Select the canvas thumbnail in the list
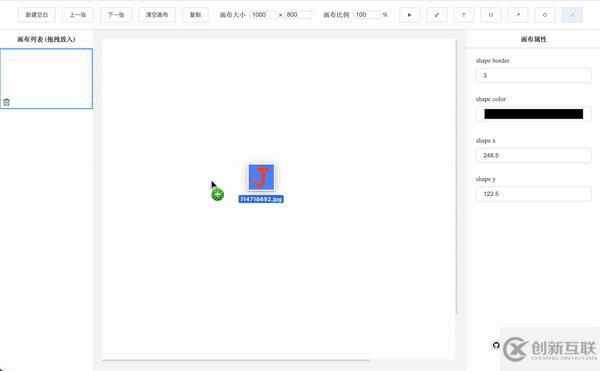This screenshot has width=600, height=371. pyautogui.click(x=46, y=78)
